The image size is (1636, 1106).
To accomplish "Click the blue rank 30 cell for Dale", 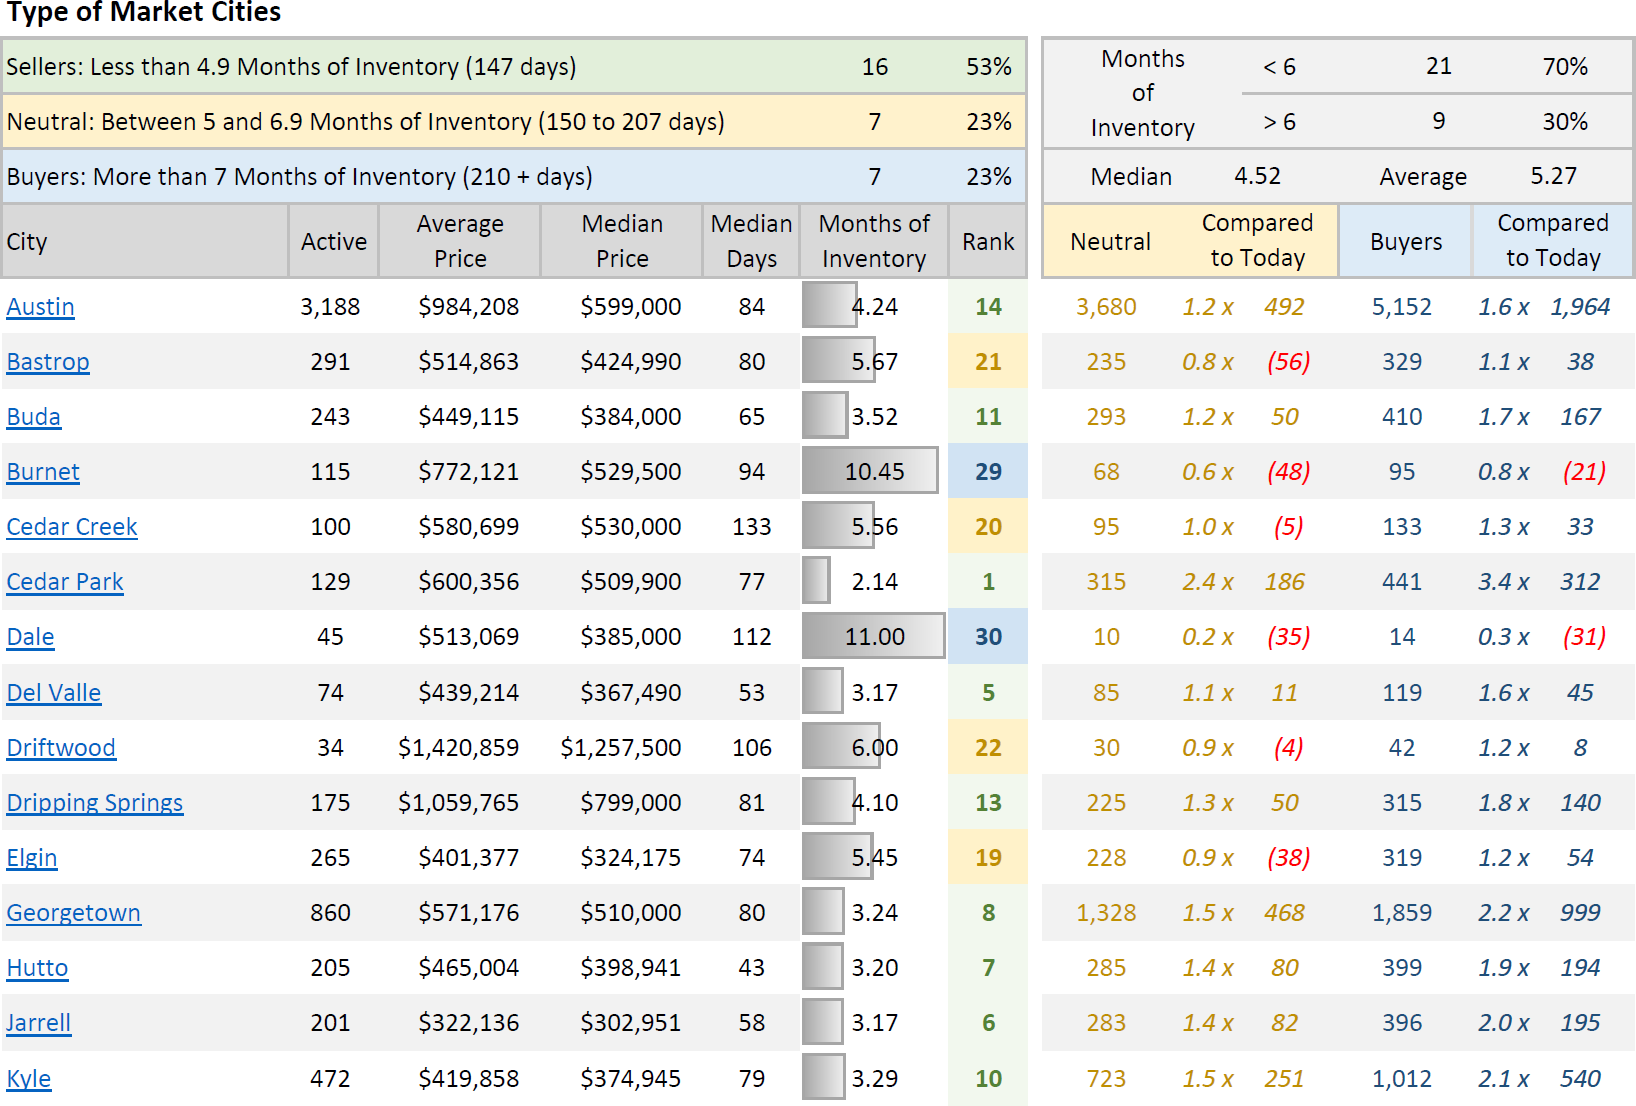I will 988,637.
